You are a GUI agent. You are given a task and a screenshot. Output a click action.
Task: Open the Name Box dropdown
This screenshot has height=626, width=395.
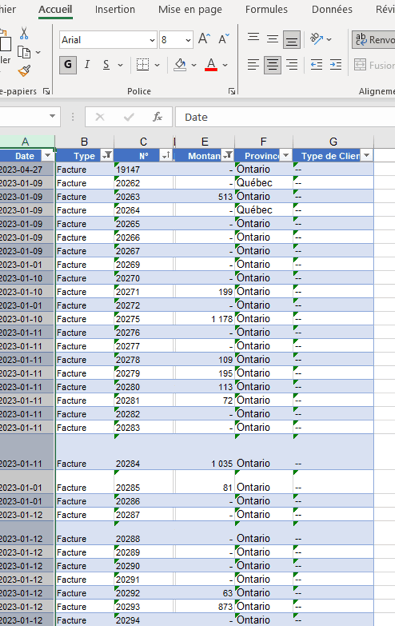[52, 116]
